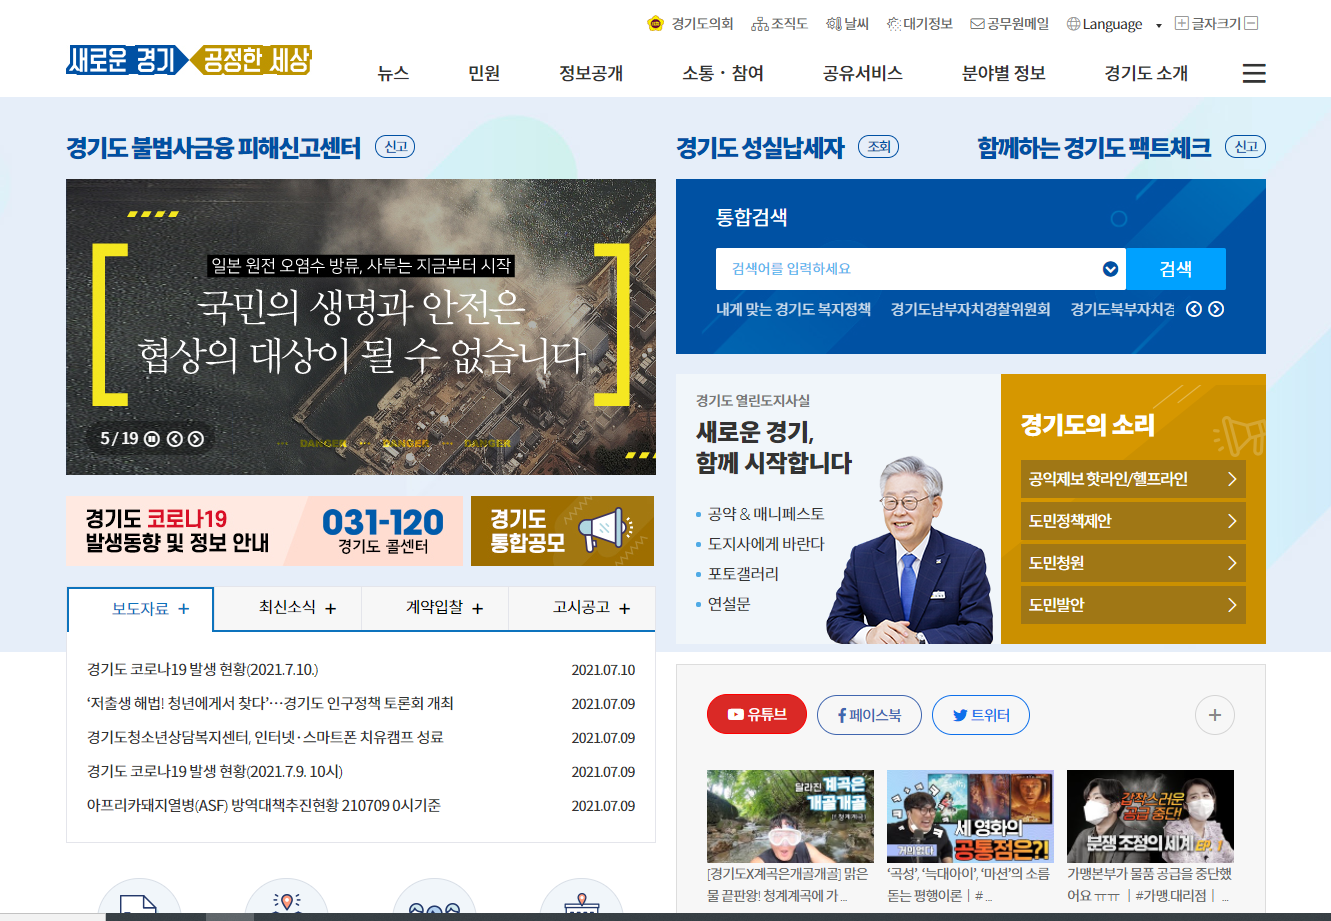Expand 공익제보 핫라인/헬프라인 chevron
Screen dimensions: 1331x921
[x=1232, y=479]
